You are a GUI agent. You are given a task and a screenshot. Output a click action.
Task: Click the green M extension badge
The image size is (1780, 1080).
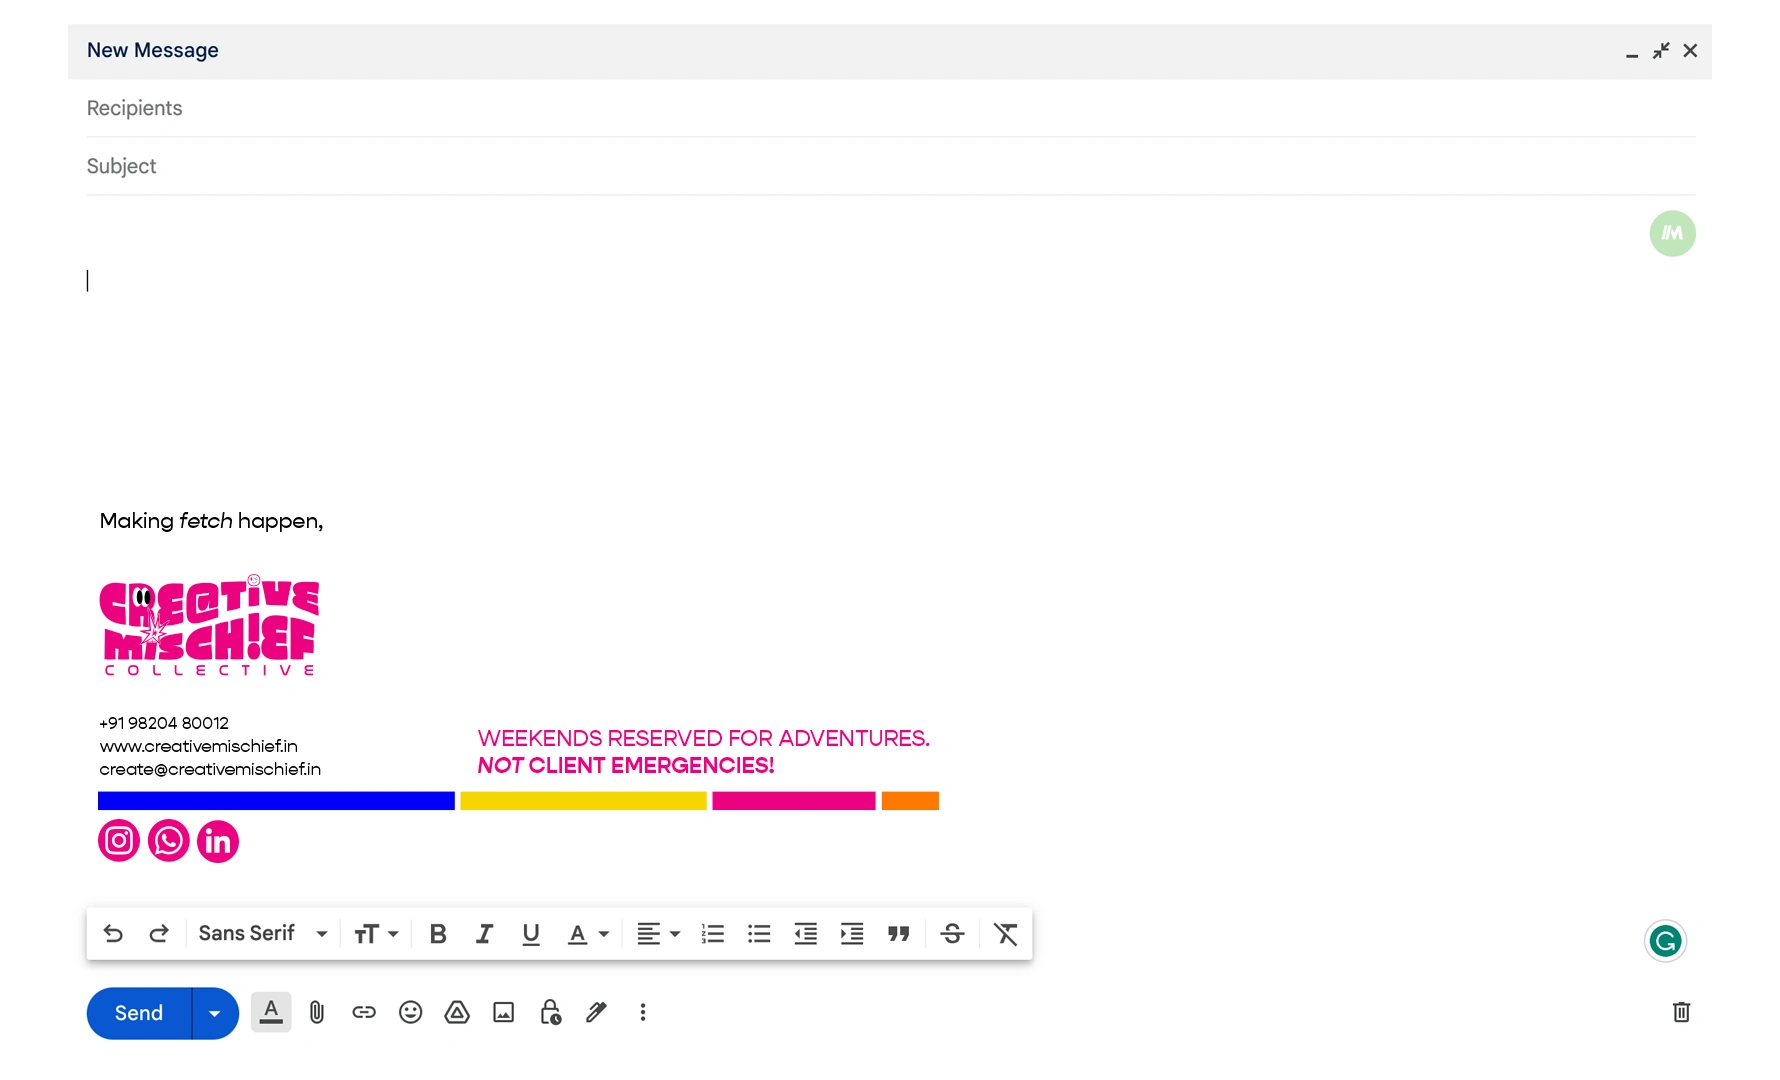1673,234
